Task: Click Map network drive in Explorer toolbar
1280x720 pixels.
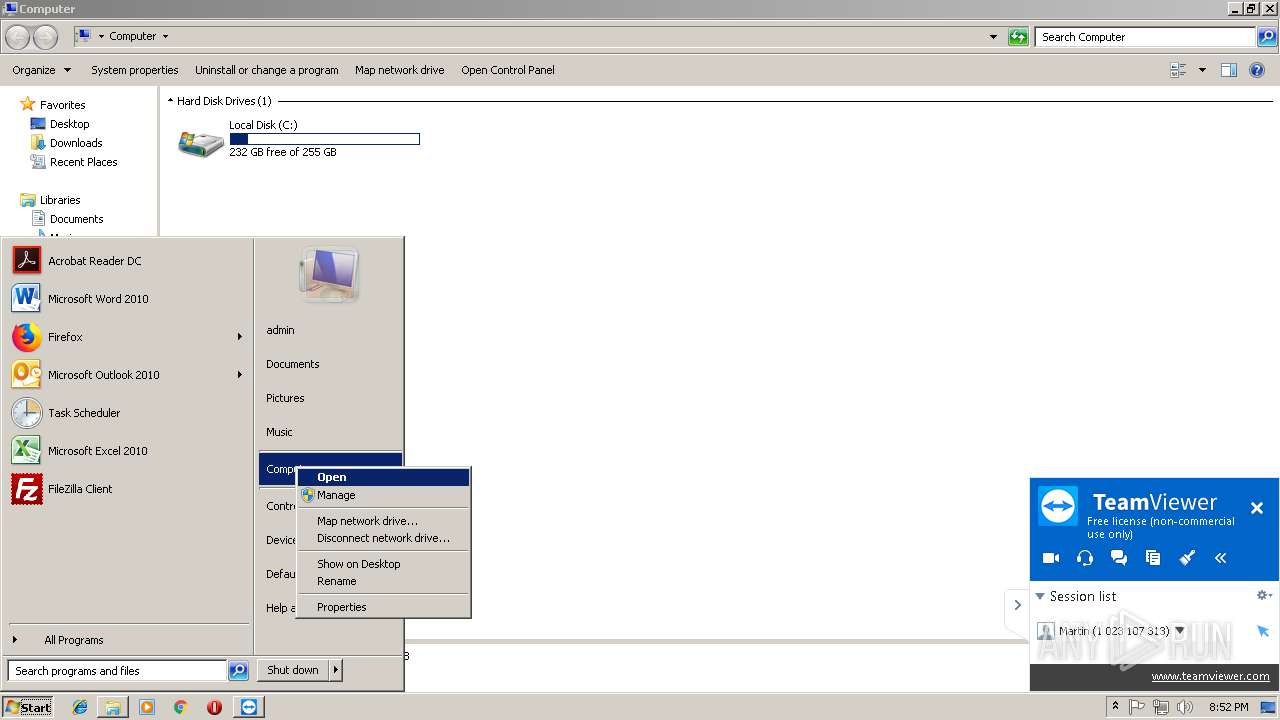Action: click(399, 70)
